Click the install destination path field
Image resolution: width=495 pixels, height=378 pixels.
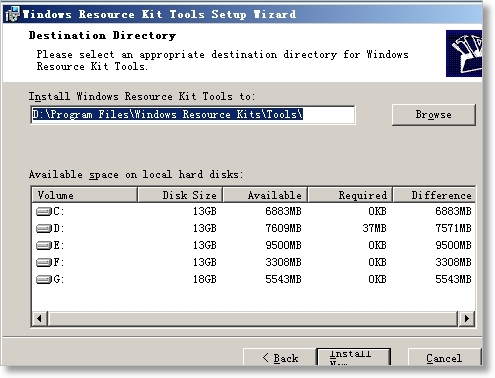pos(193,115)
